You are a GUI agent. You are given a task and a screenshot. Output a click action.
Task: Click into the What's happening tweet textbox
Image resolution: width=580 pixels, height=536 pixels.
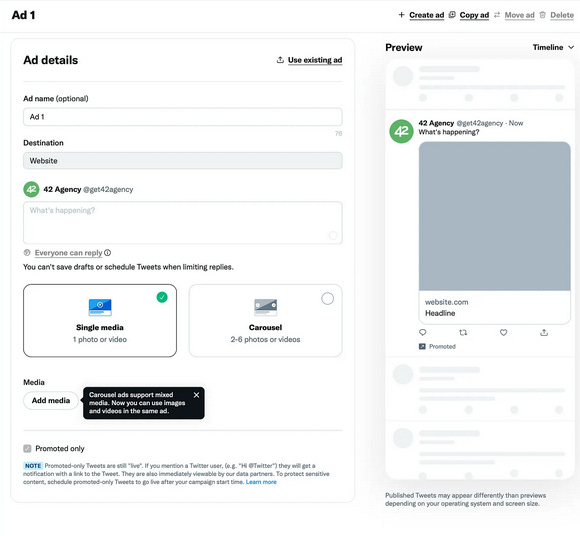(183, 223)
